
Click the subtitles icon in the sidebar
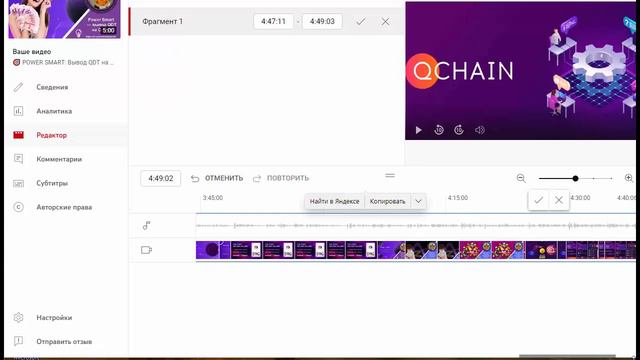(18, 183)
